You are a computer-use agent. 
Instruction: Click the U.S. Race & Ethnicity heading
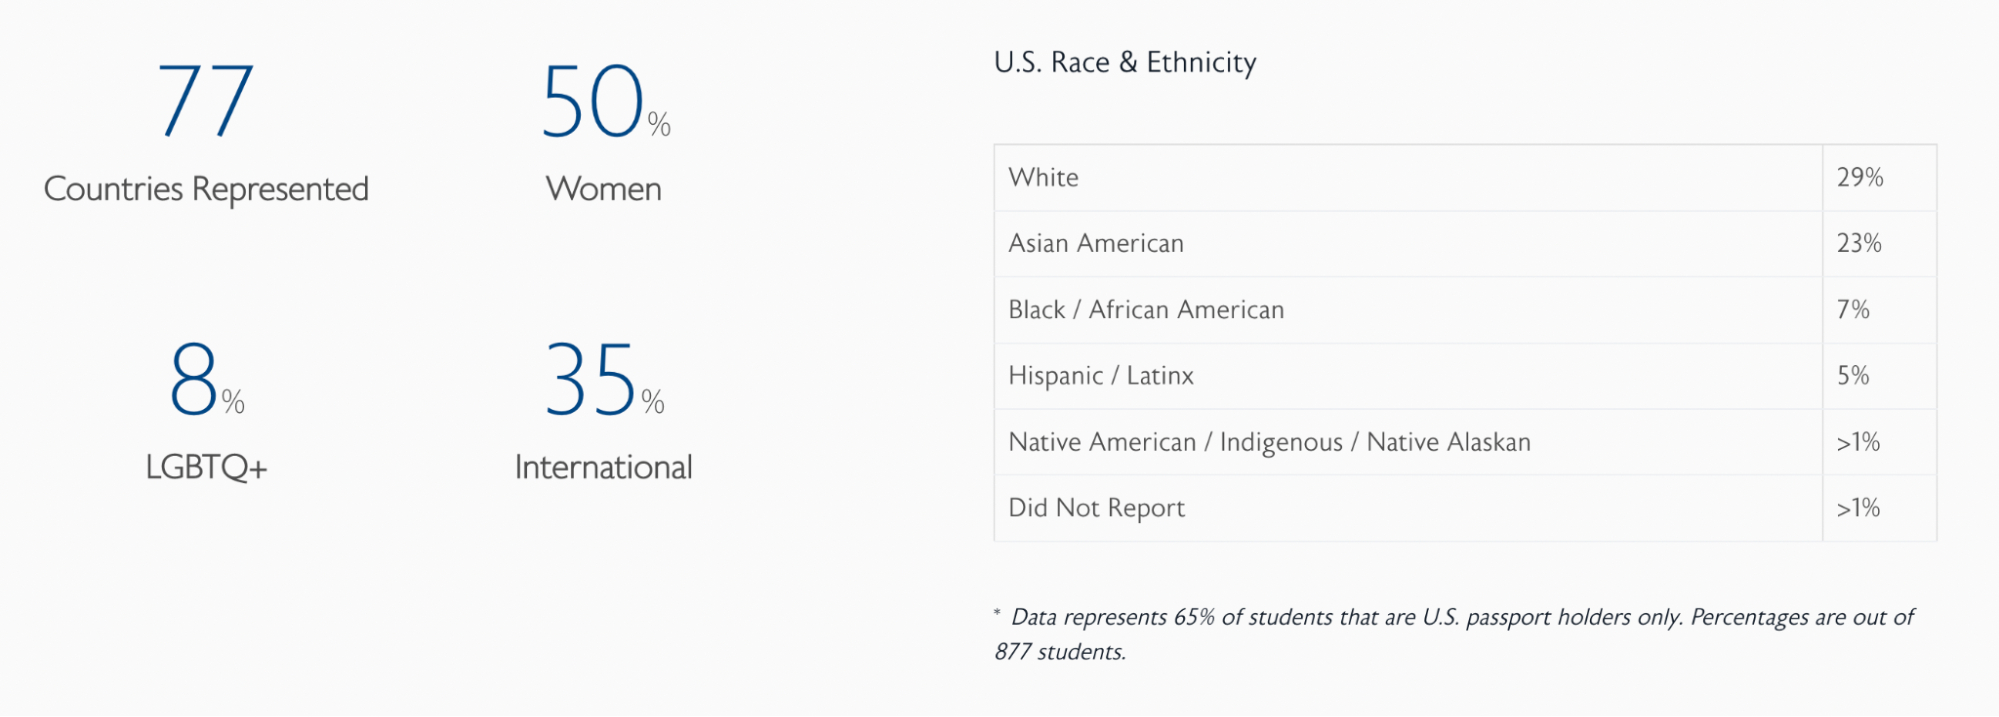(x=1125, y=62)
